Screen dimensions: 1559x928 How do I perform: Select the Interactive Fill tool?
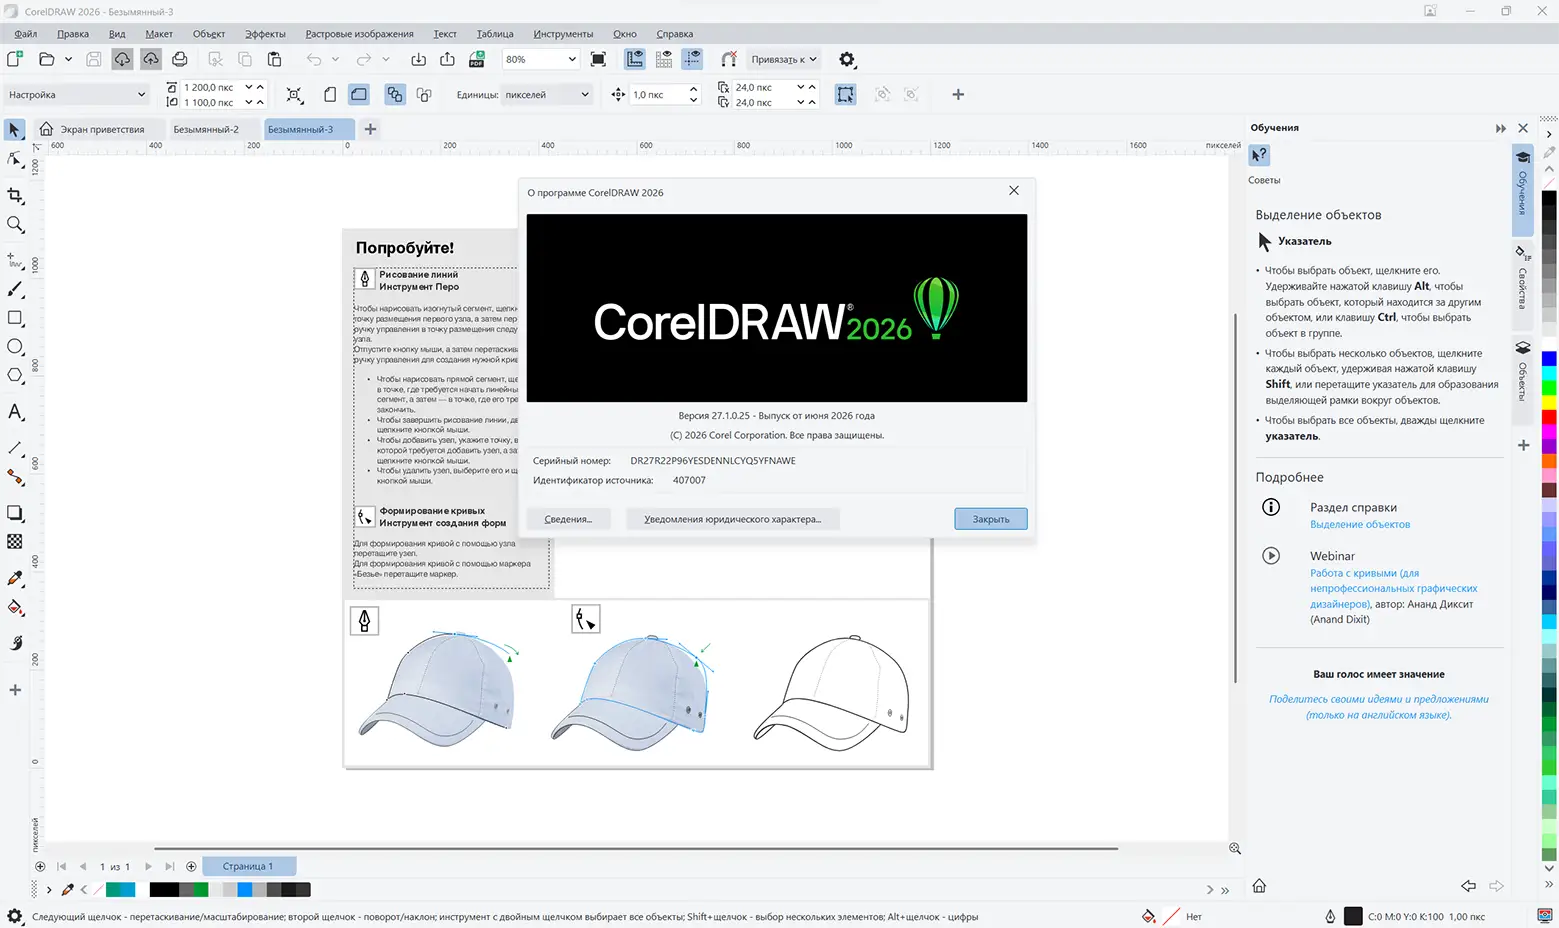(15, 607)
